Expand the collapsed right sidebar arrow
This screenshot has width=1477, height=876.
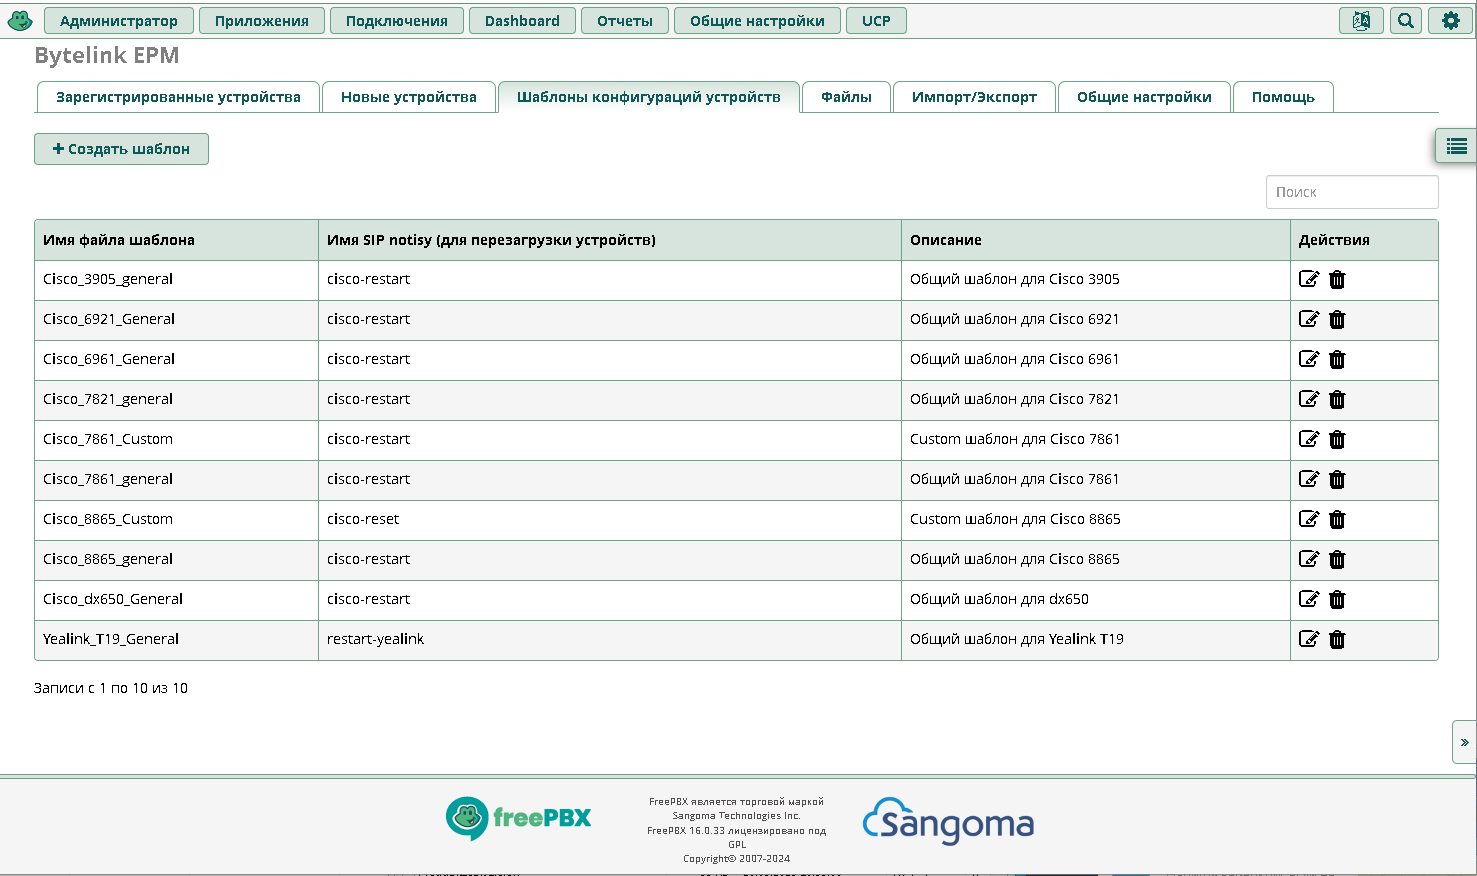click(1464, 742)
